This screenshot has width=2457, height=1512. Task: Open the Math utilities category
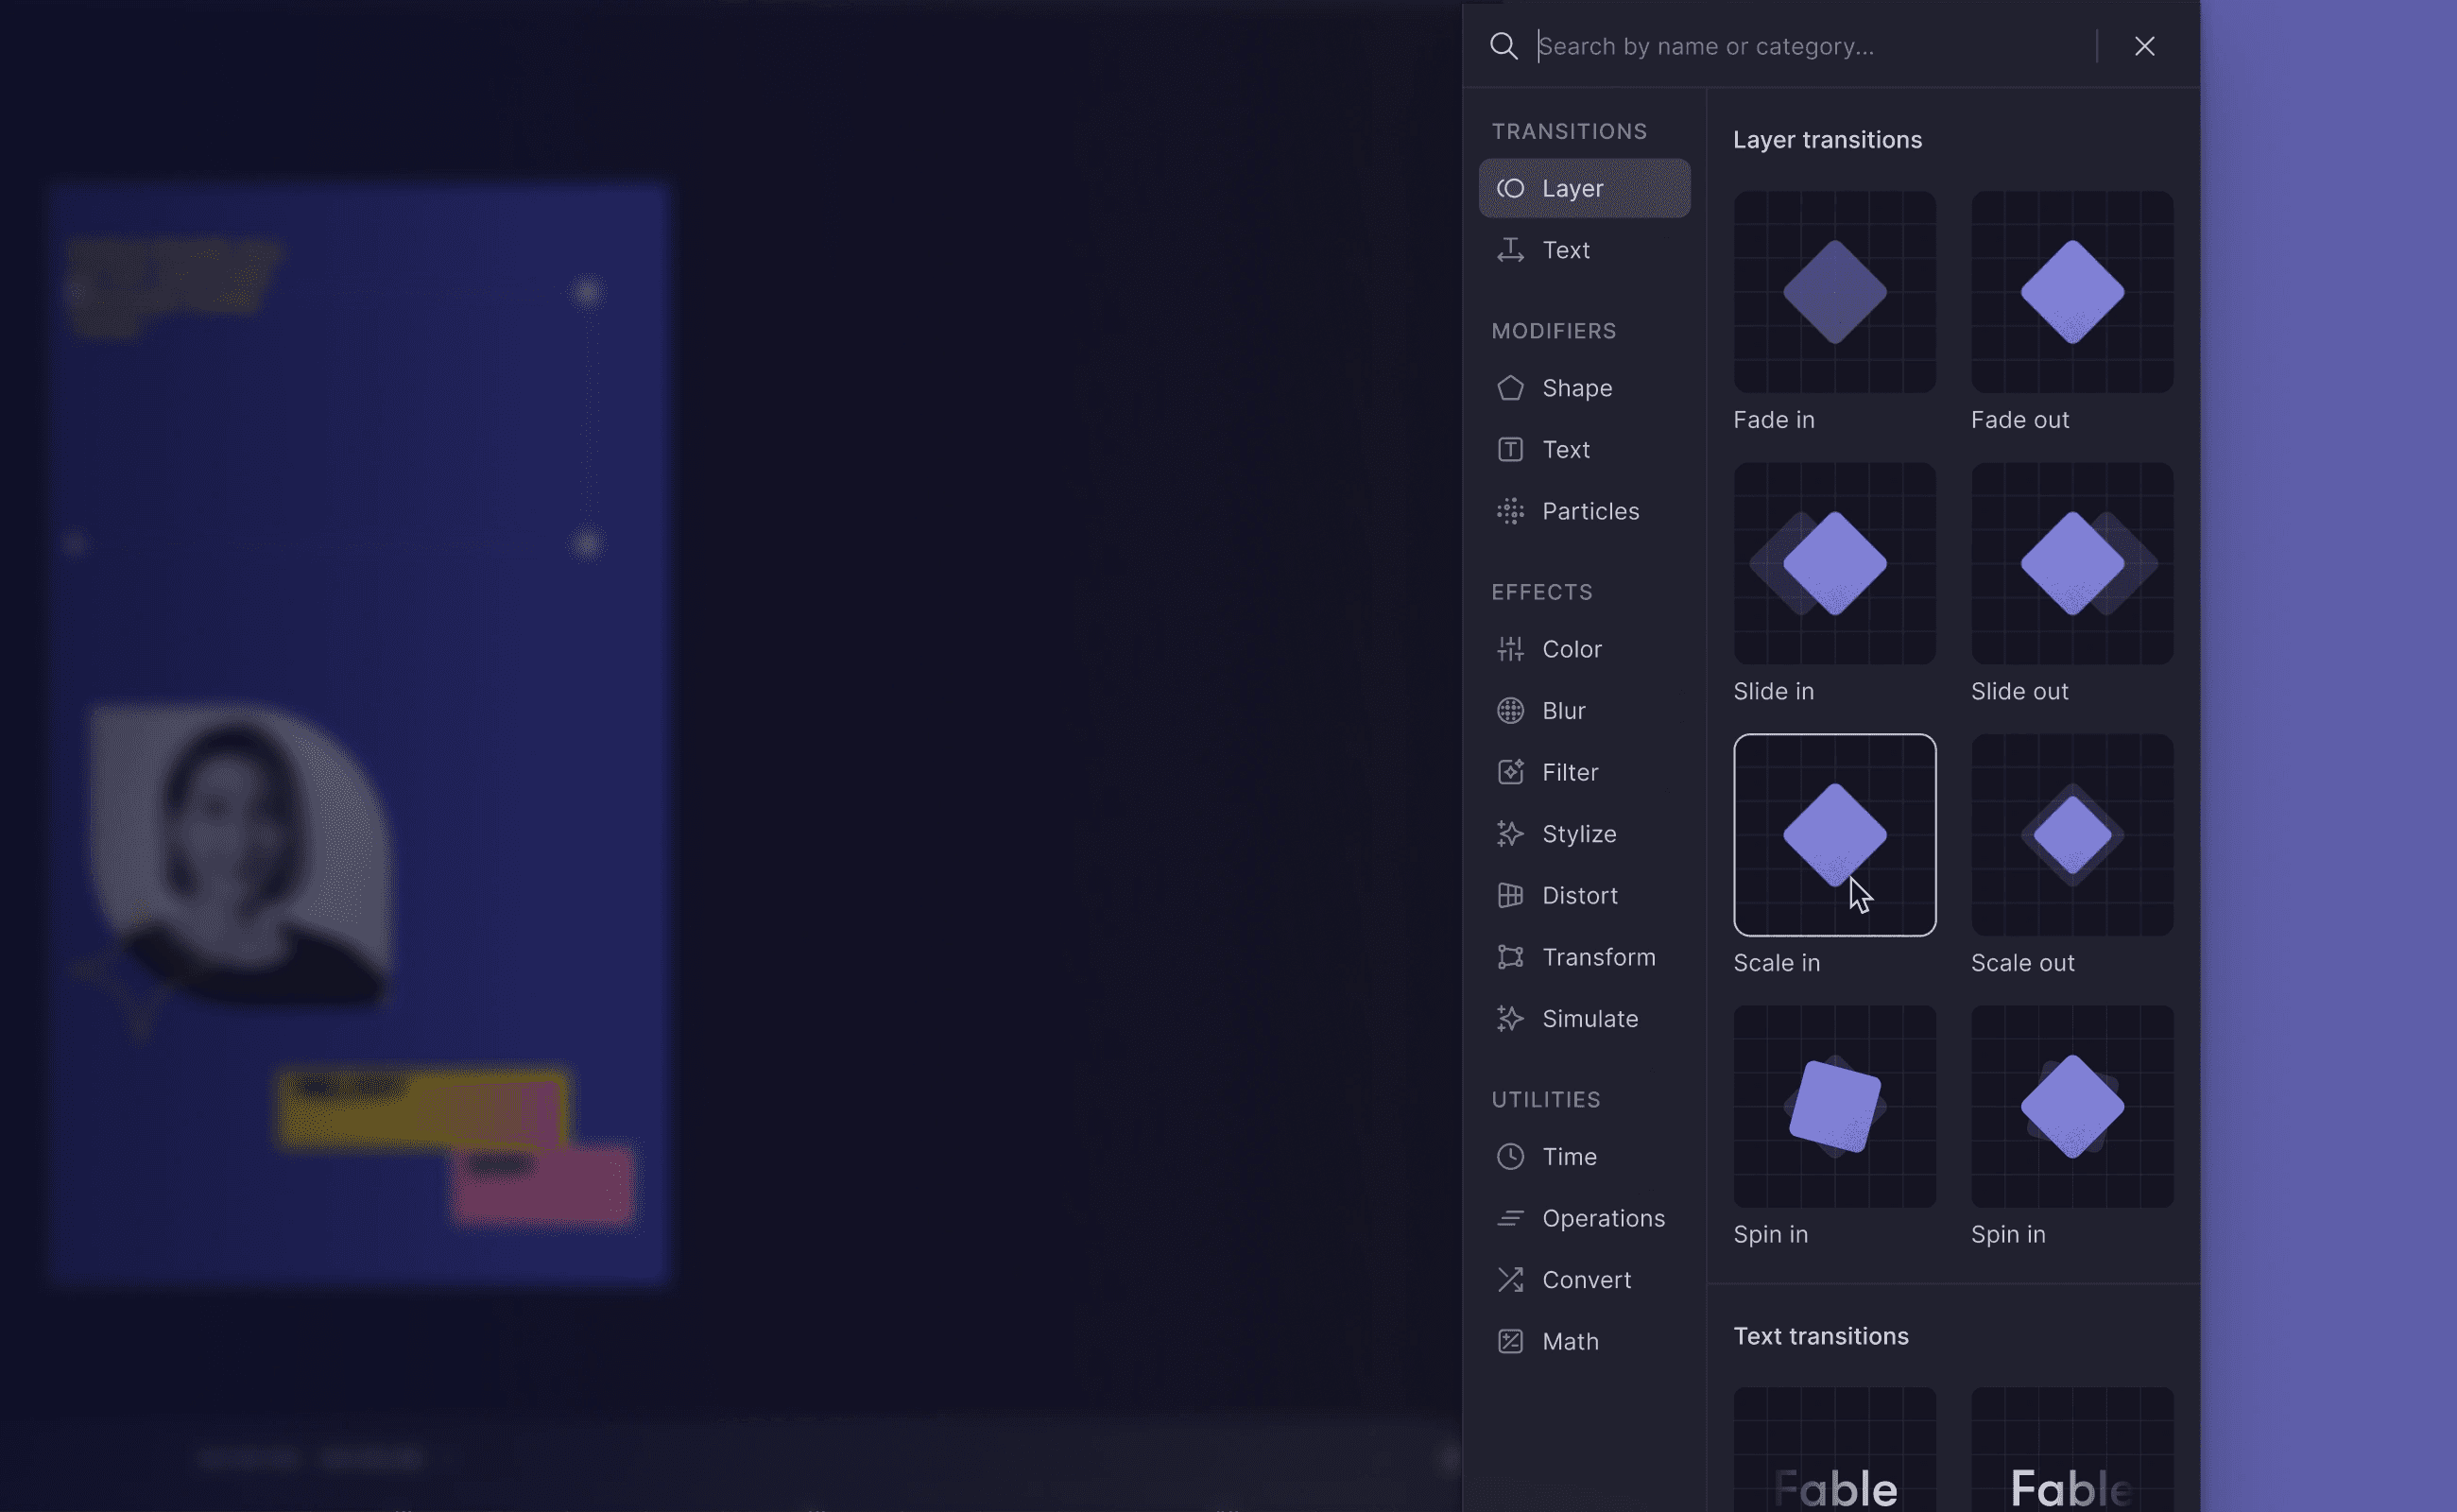tap(1569, 1341)
